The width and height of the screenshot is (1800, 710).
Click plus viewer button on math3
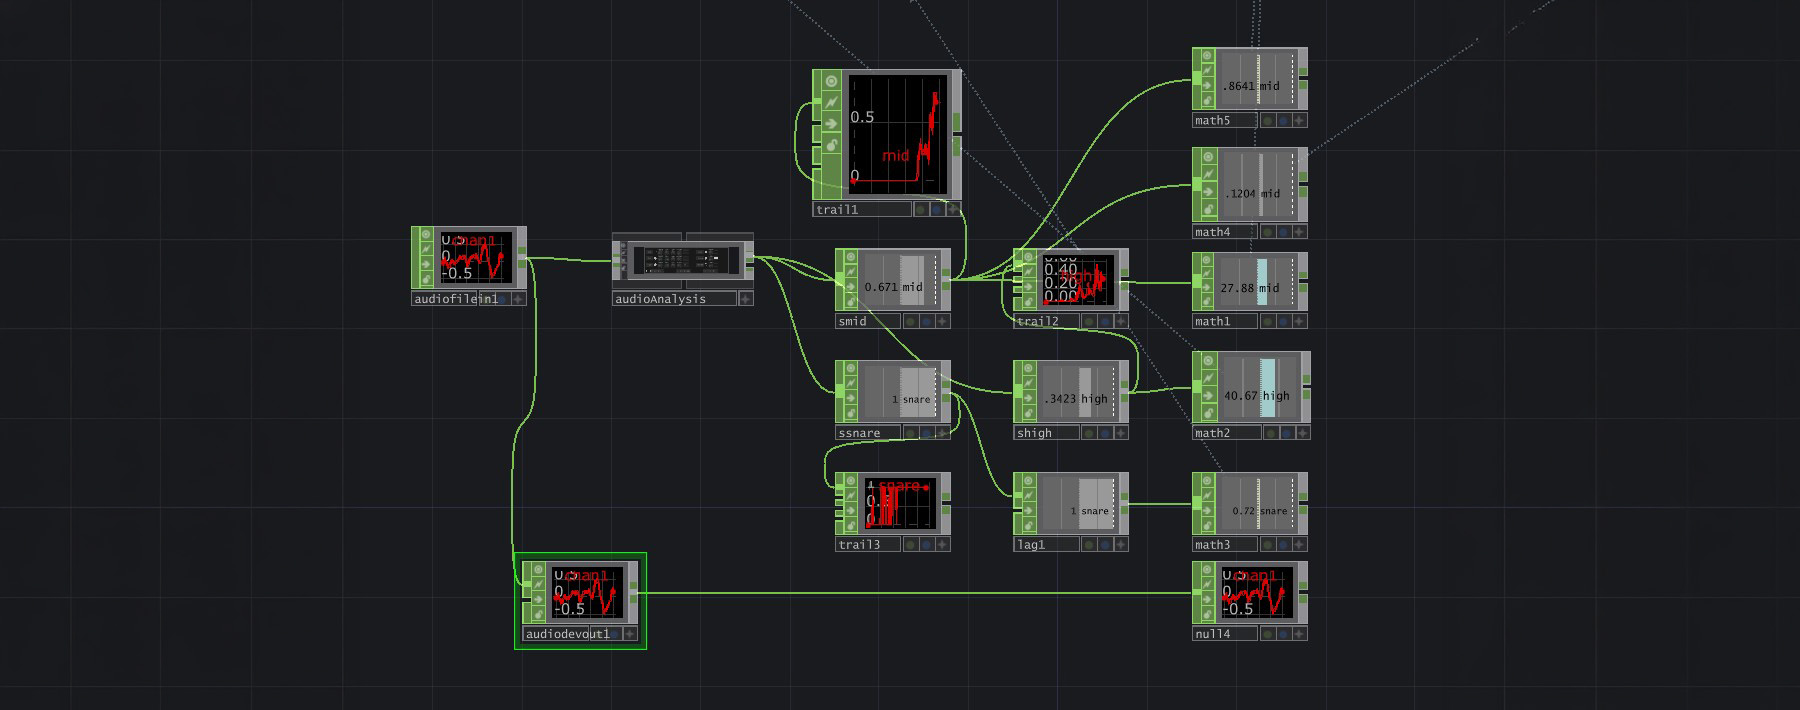point(1299,545)
